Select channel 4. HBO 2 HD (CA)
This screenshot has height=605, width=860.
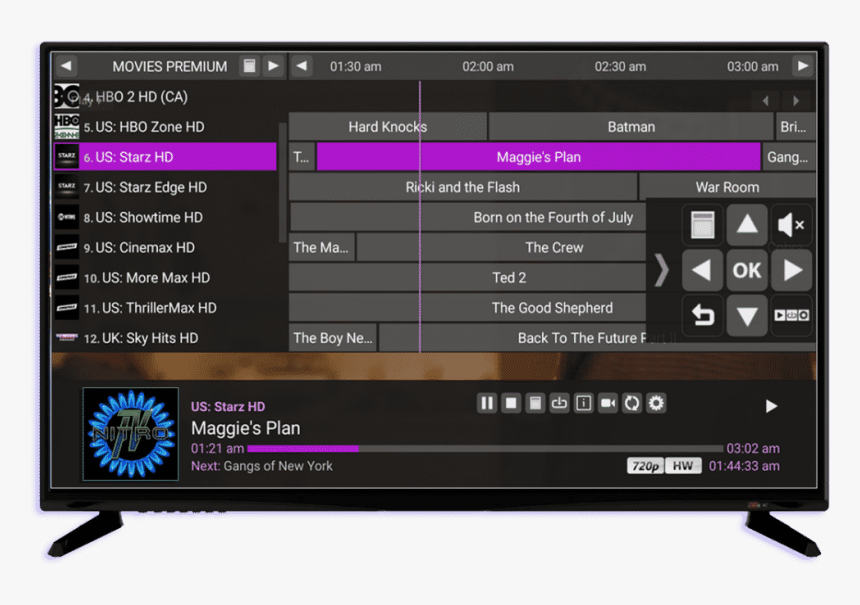click(165, 97)
